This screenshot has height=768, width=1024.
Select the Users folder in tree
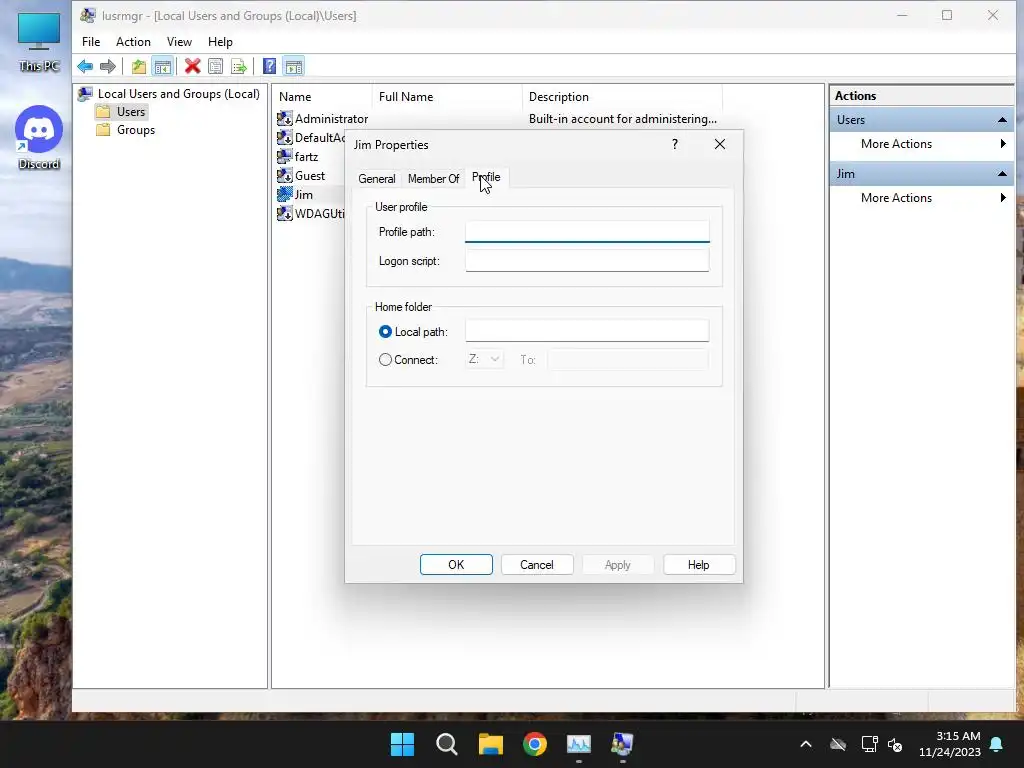pos(121,112)
